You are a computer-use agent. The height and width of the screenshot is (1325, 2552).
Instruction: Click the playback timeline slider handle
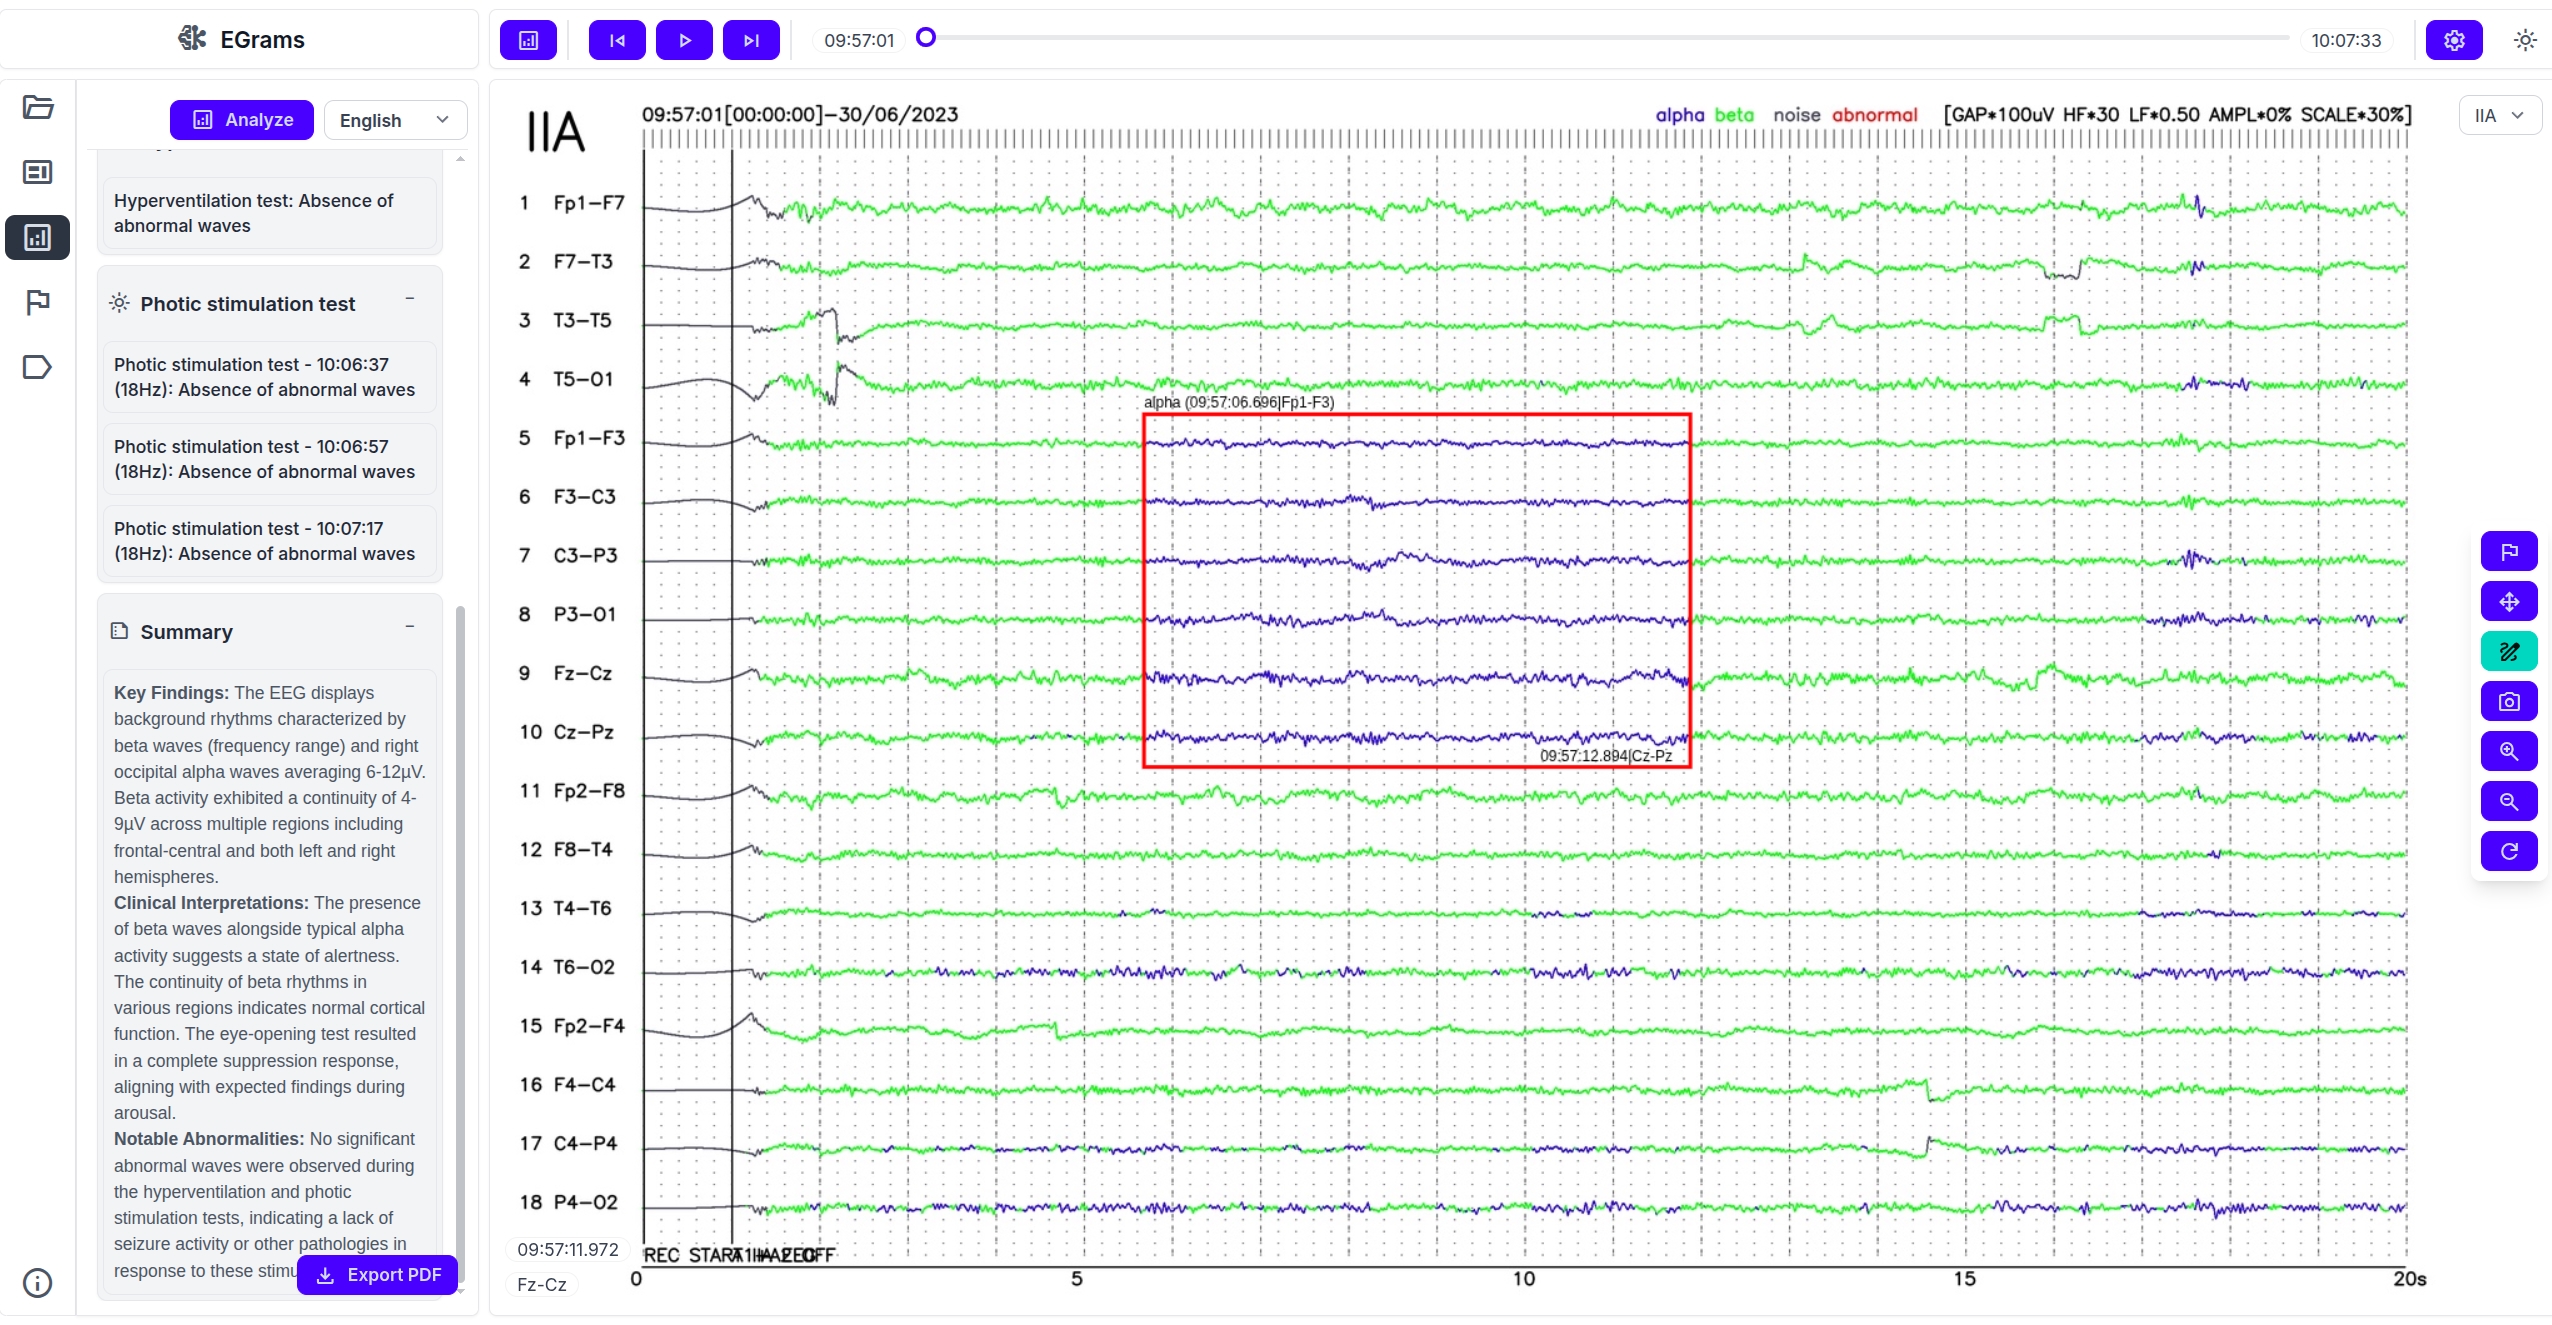[x=926, y=38]
